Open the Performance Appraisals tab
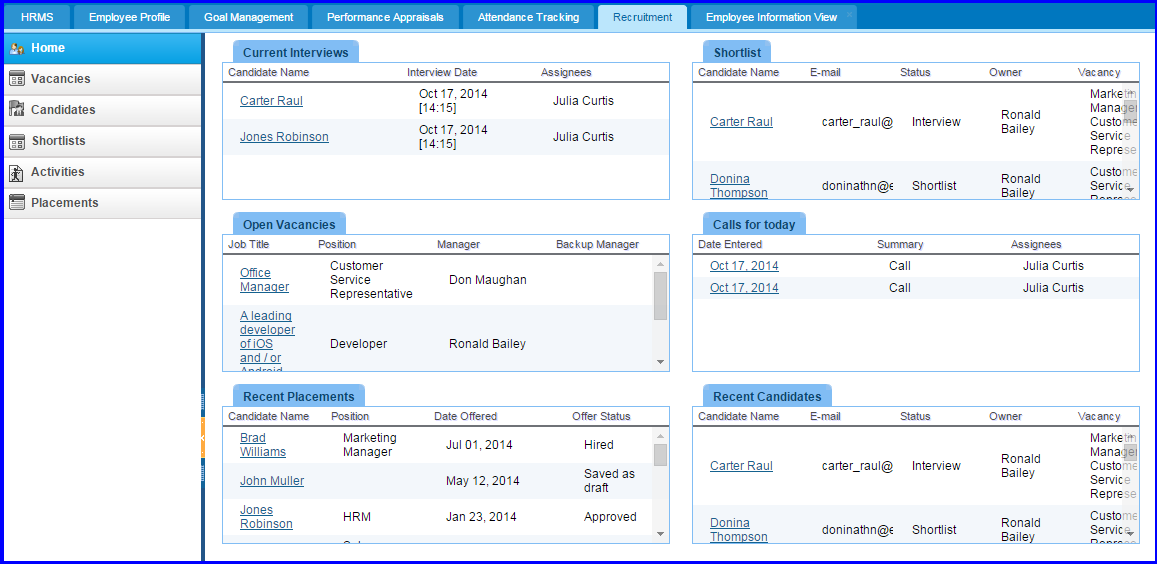 (x=385, y=17)
